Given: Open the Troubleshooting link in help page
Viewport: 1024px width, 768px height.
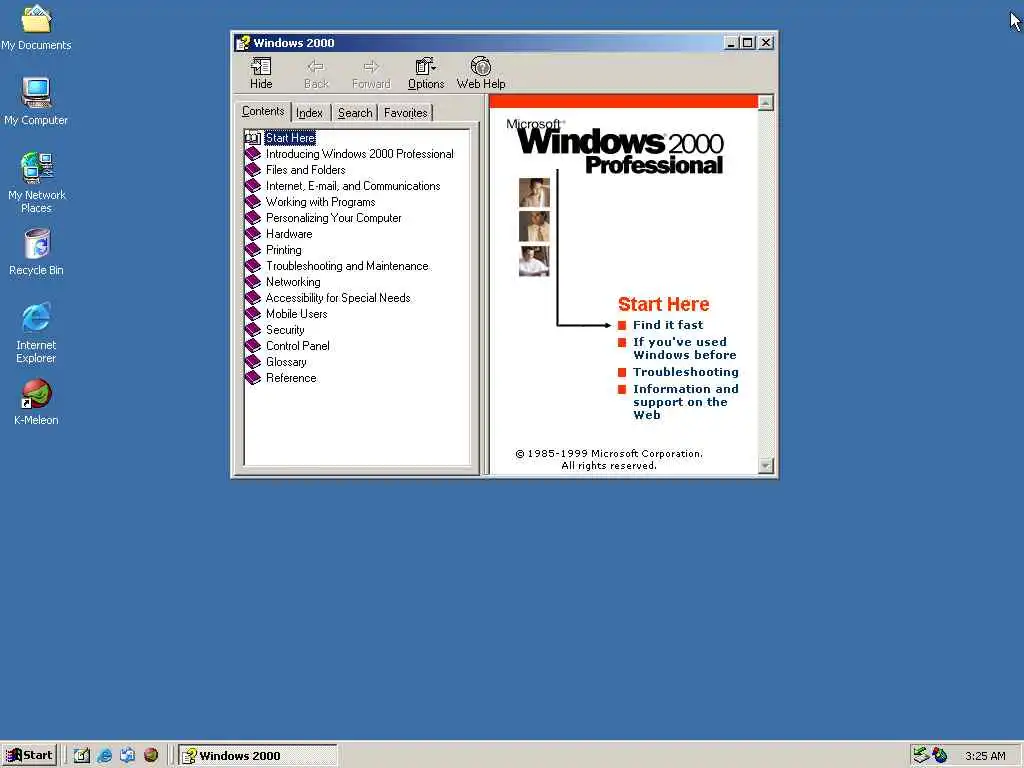Looking at the screenshot, I should click(x=686, y=372).
